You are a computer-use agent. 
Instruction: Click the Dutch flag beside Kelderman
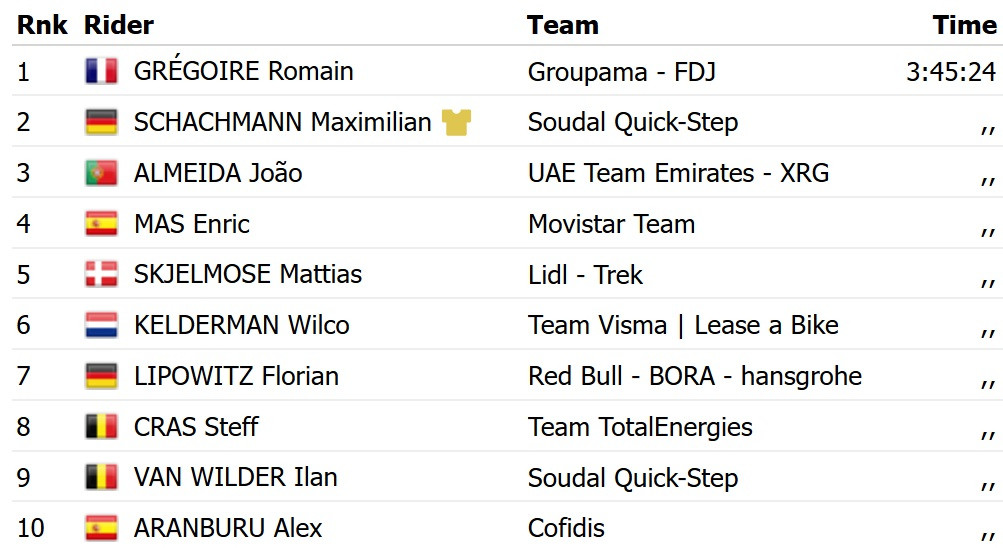(x=101, y=325)
